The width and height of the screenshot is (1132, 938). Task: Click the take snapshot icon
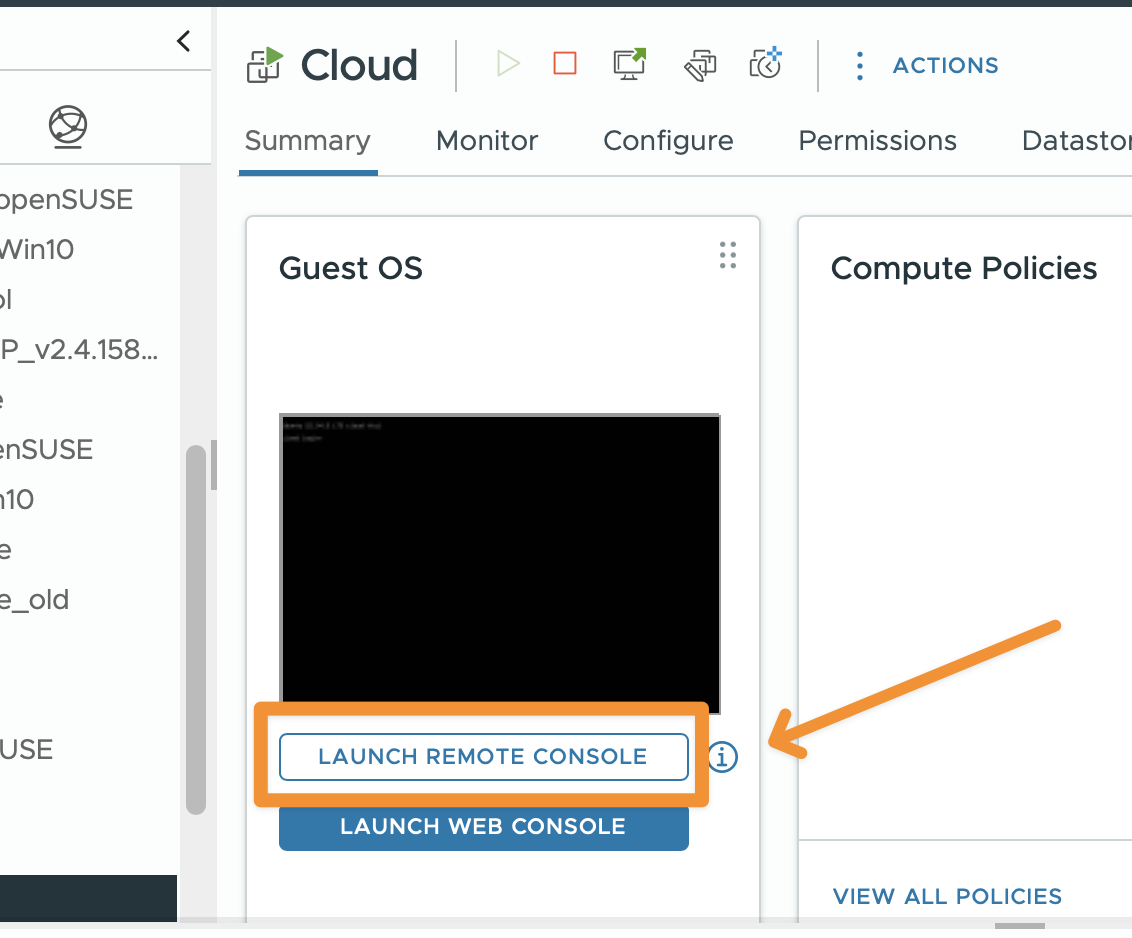pos(765,65)
